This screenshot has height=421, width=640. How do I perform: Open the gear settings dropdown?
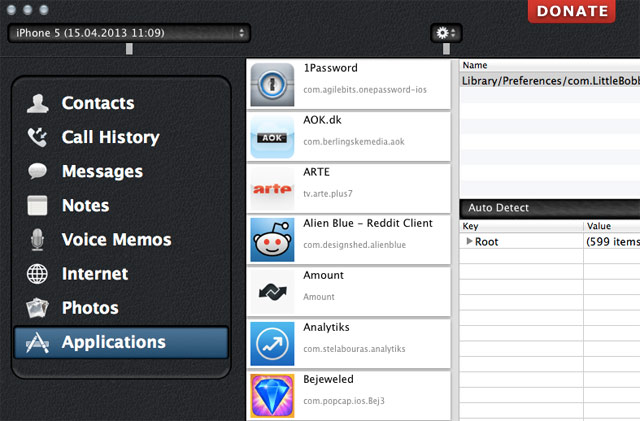446,33
